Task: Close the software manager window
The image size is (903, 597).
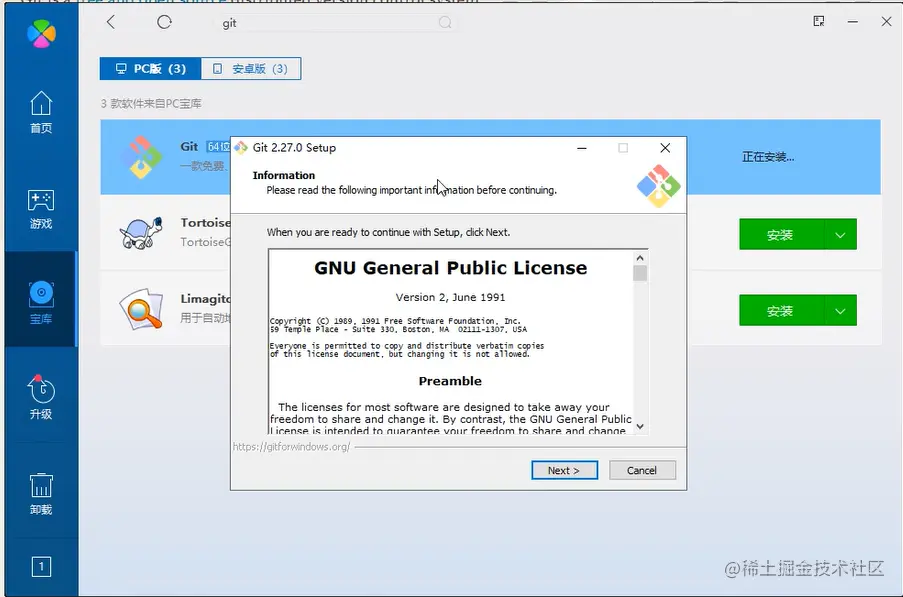Action: pos(886,21)
